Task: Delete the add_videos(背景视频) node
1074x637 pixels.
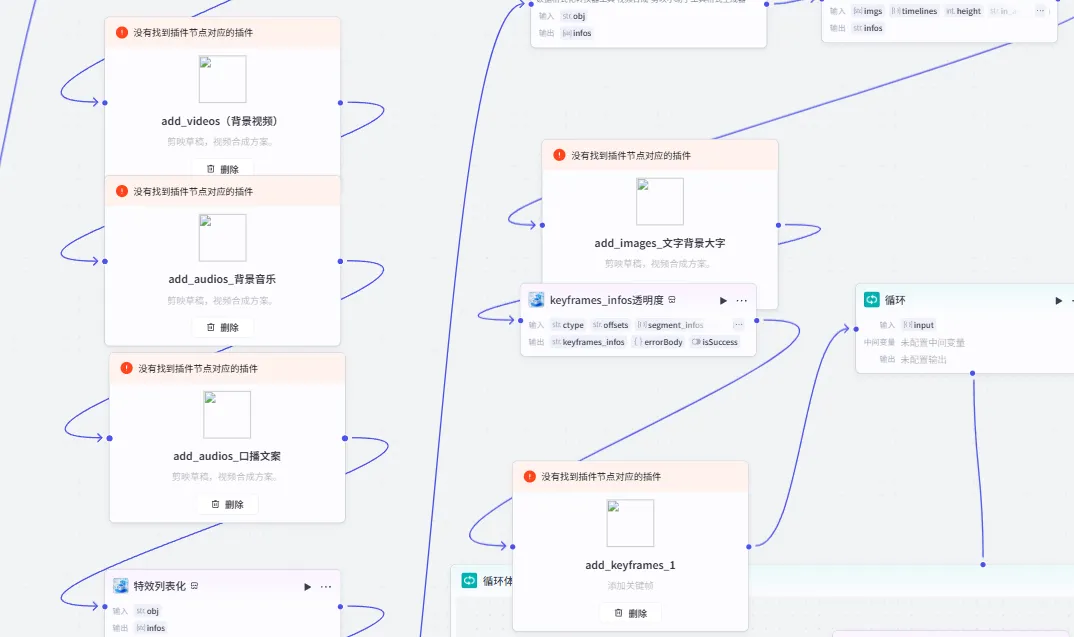Action: [223, 168]
